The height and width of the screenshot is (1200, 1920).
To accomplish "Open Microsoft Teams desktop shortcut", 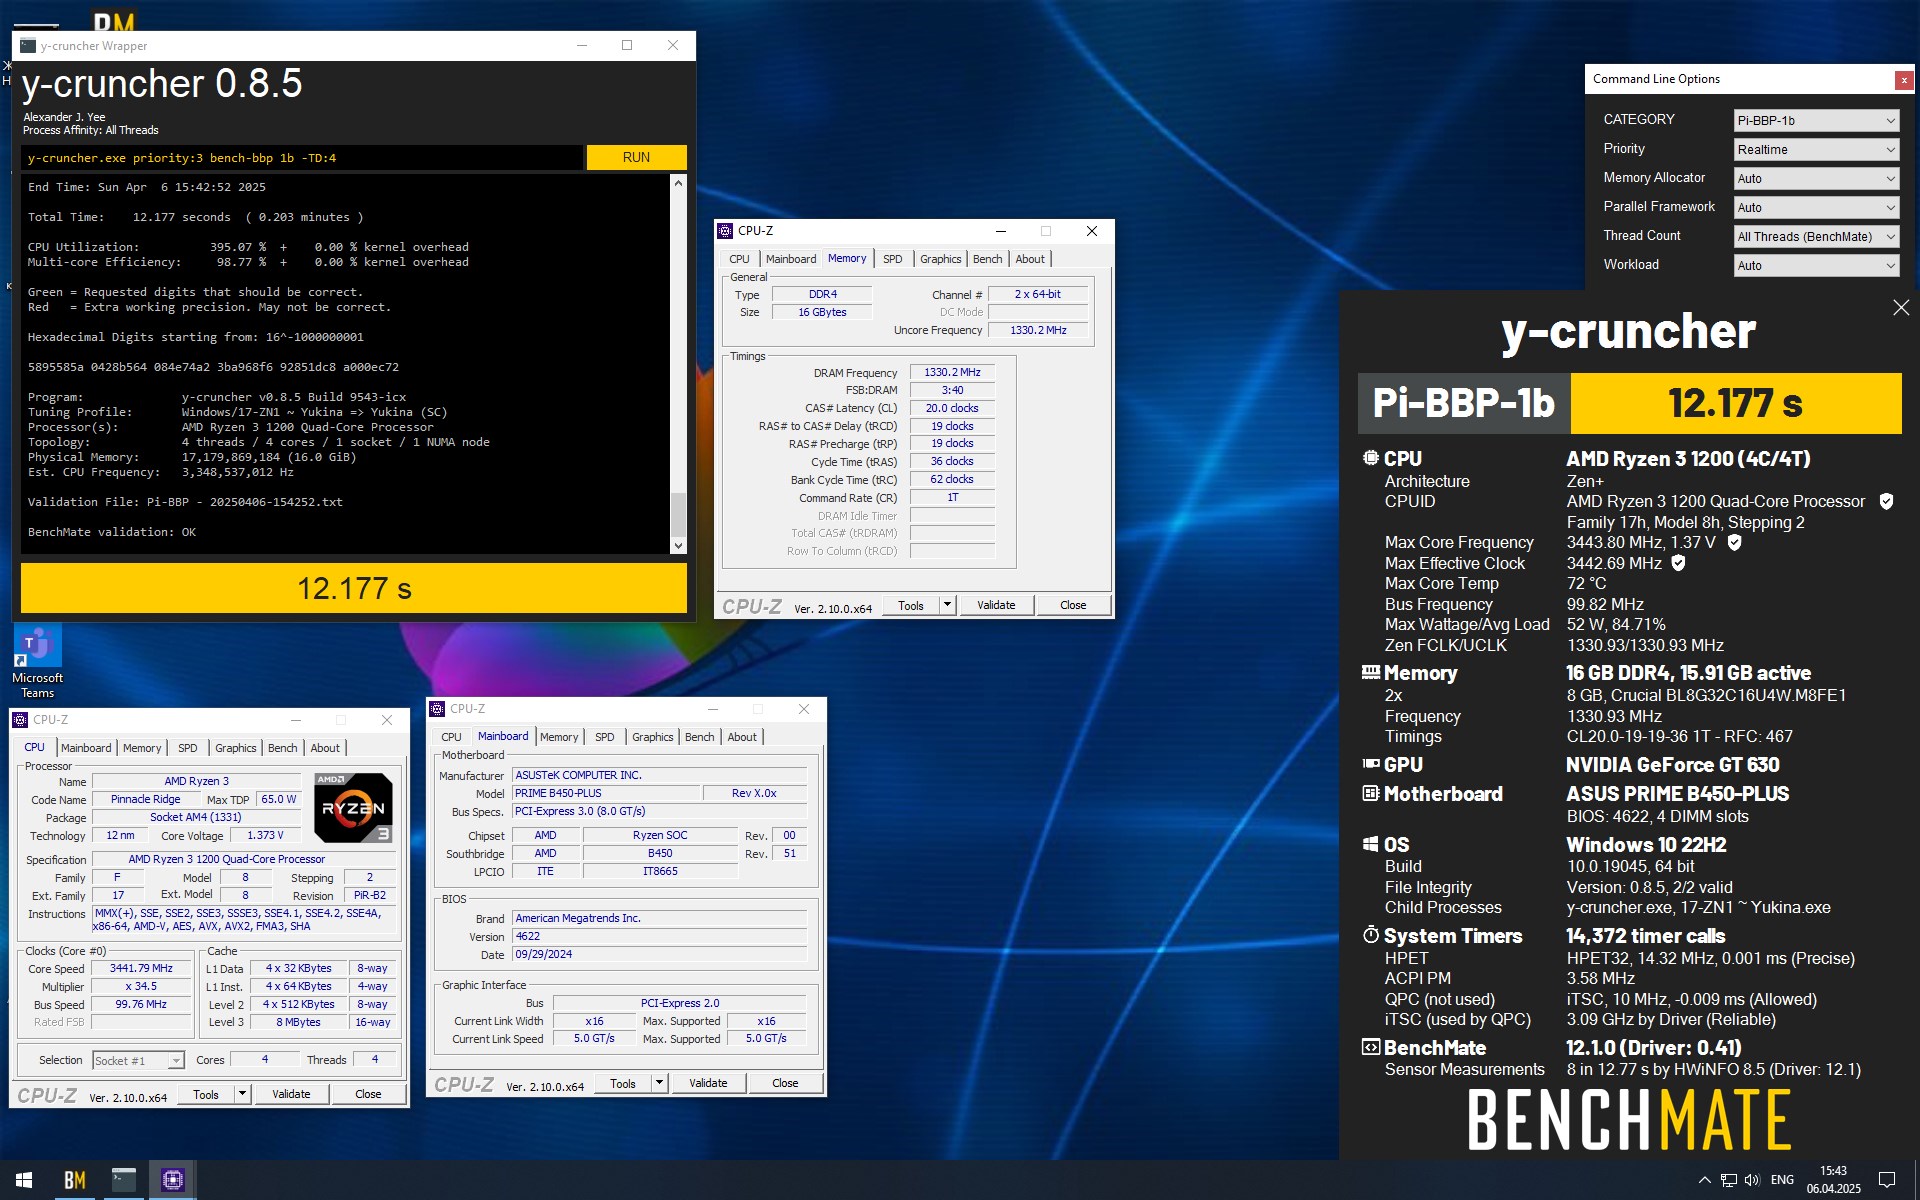I will [x=37, y=660].
